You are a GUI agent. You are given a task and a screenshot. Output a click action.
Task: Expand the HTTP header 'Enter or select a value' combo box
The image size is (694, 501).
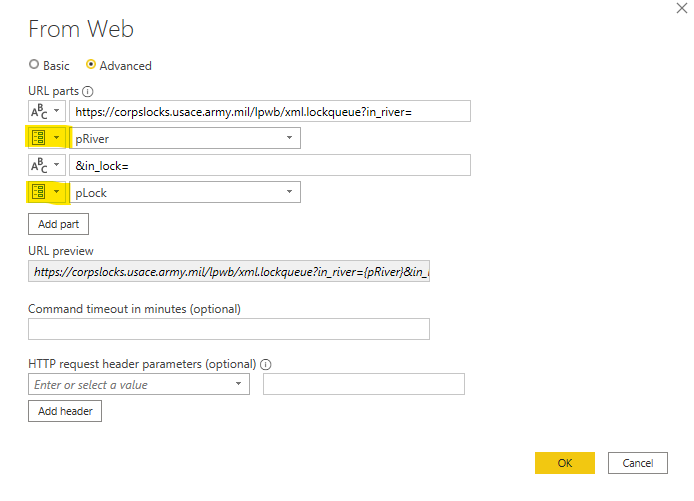pos(238,384)
